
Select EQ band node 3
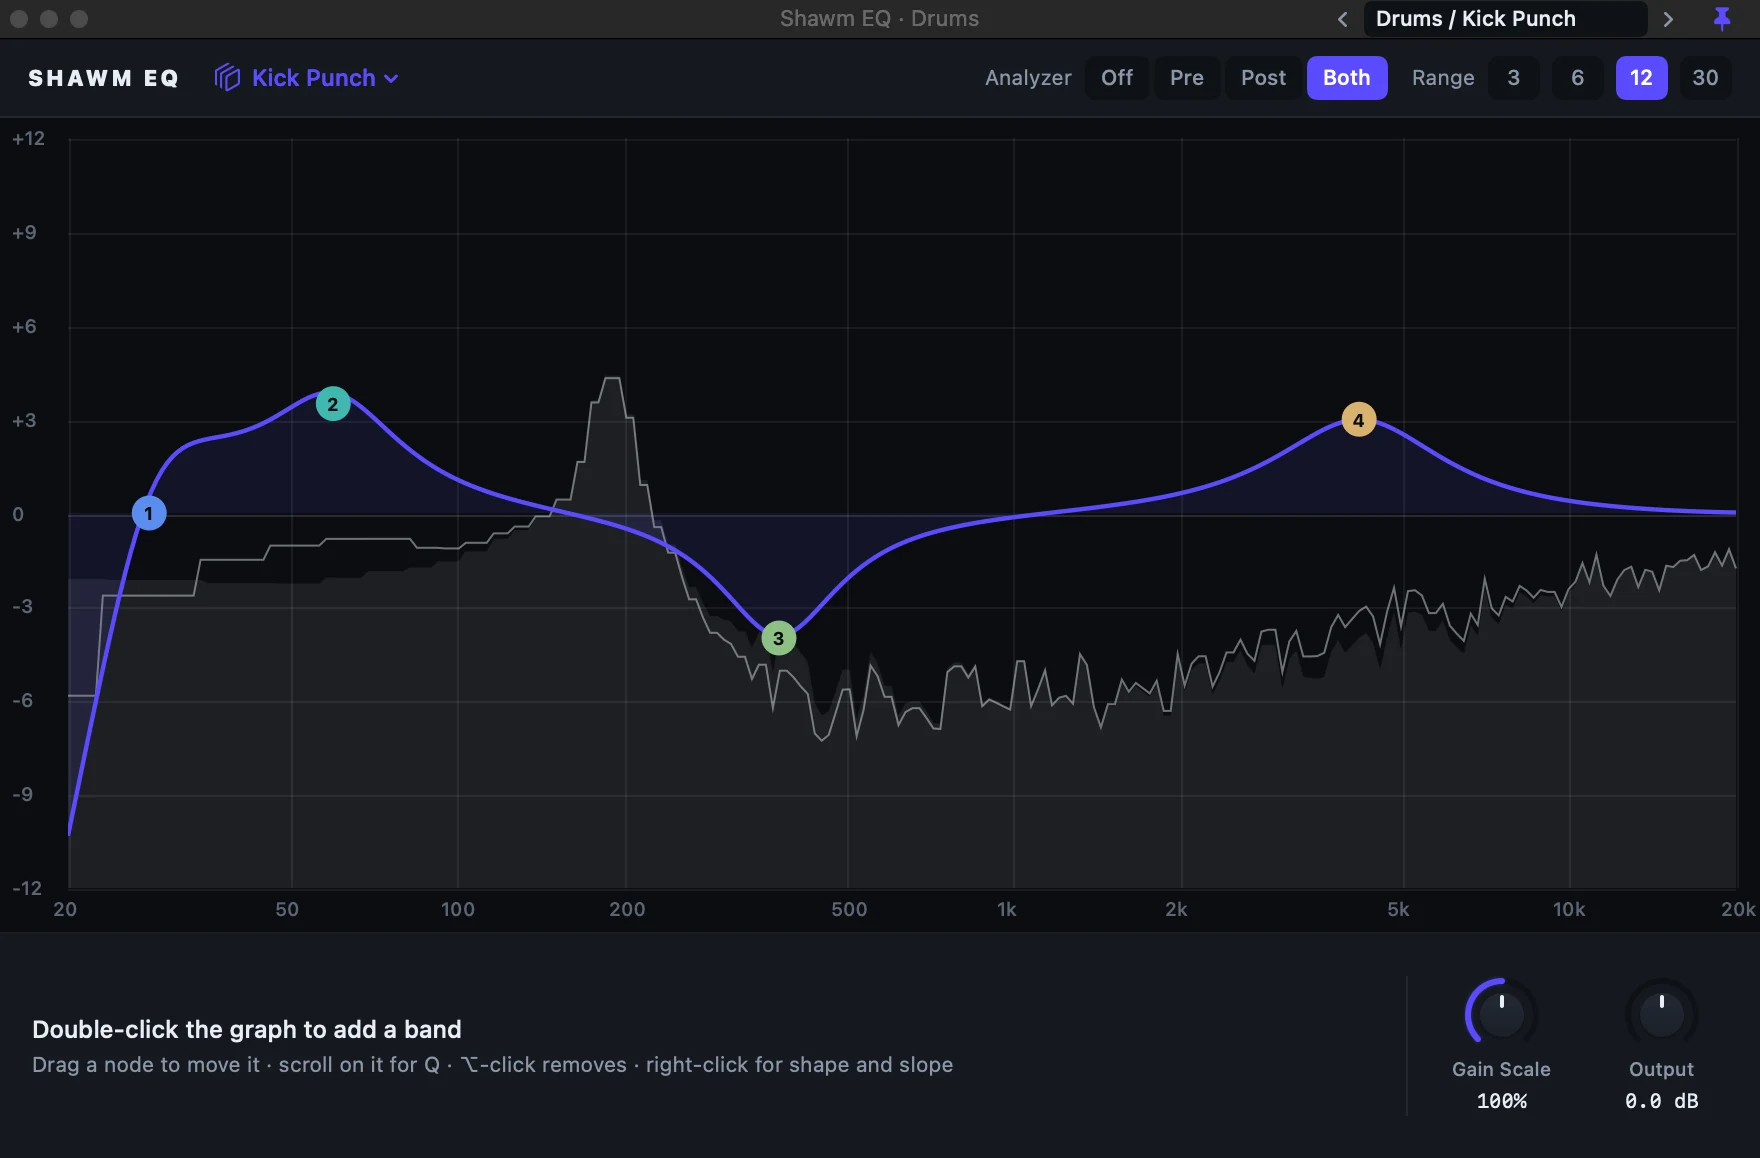(779, 638)
